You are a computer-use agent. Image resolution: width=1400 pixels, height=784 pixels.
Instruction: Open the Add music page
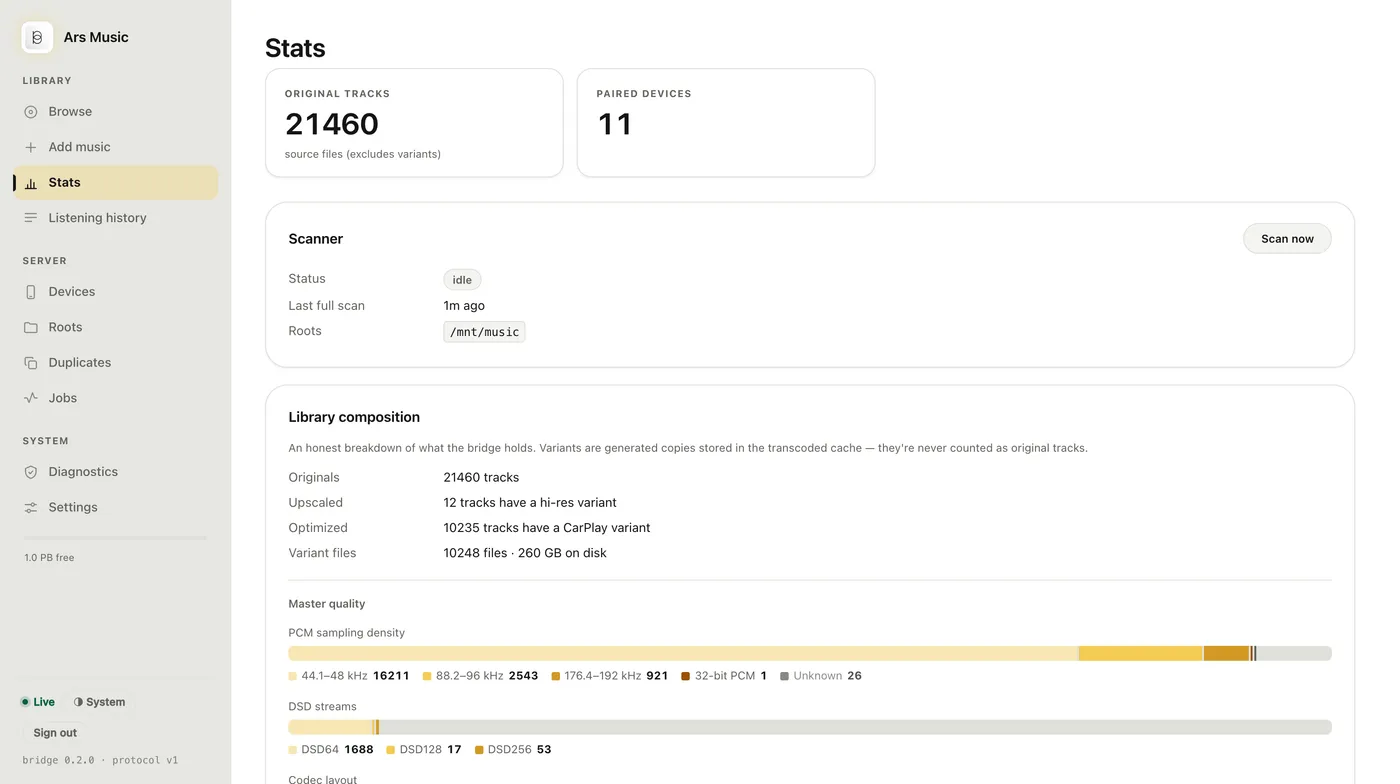[x=115, y=147]
